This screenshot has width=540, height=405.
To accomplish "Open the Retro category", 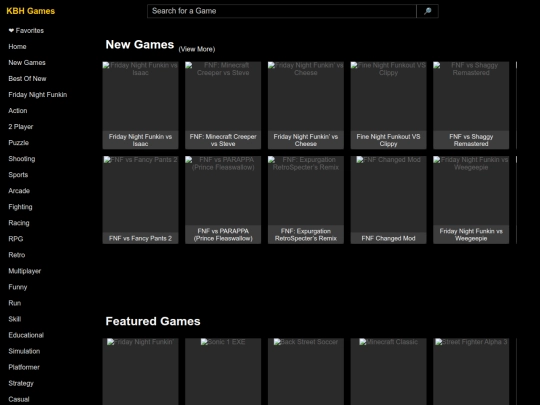I will click(17, 255).
